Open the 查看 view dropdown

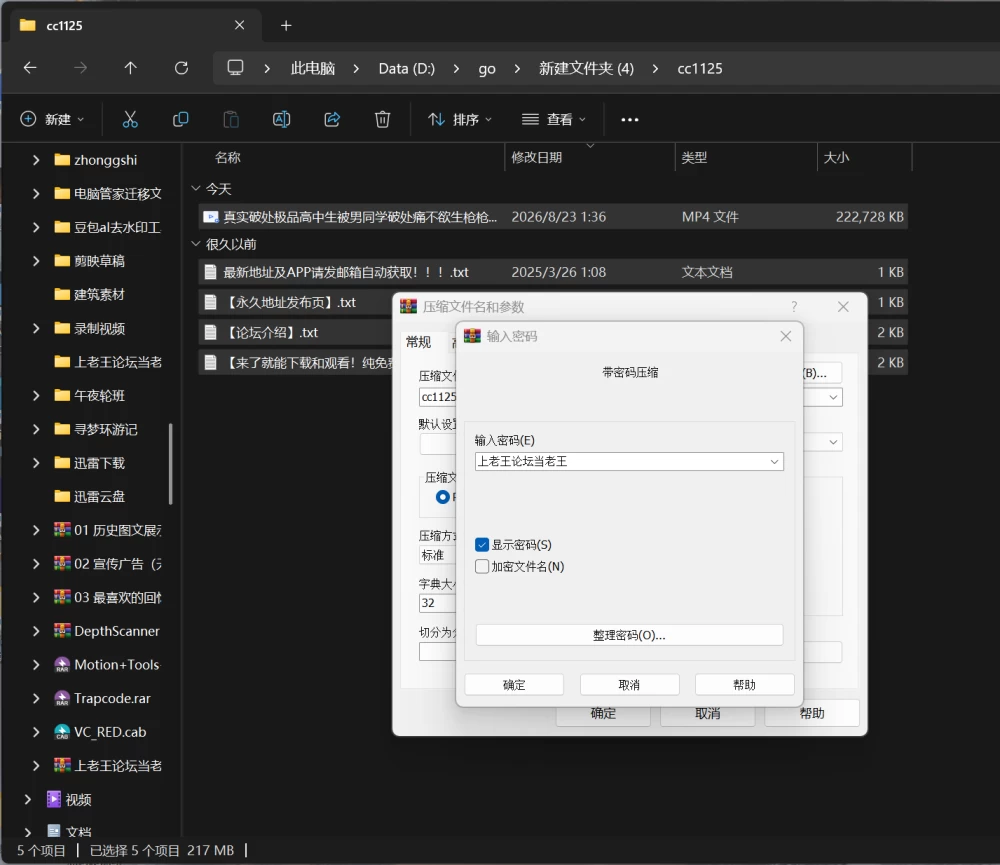(554, 119)
